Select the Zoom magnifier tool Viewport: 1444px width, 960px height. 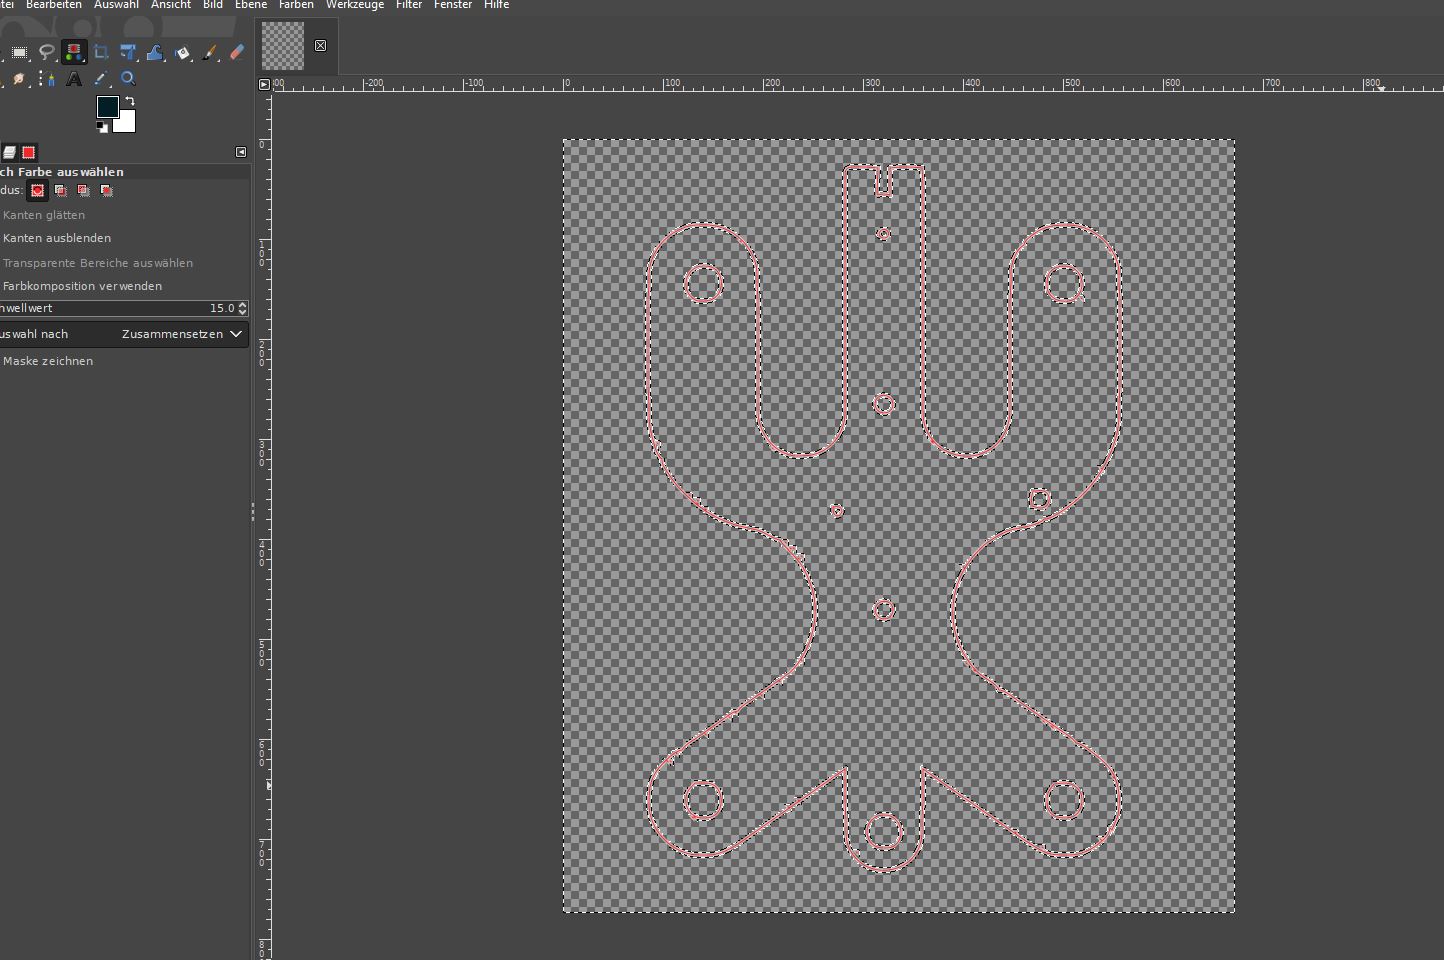pos(128,79)
